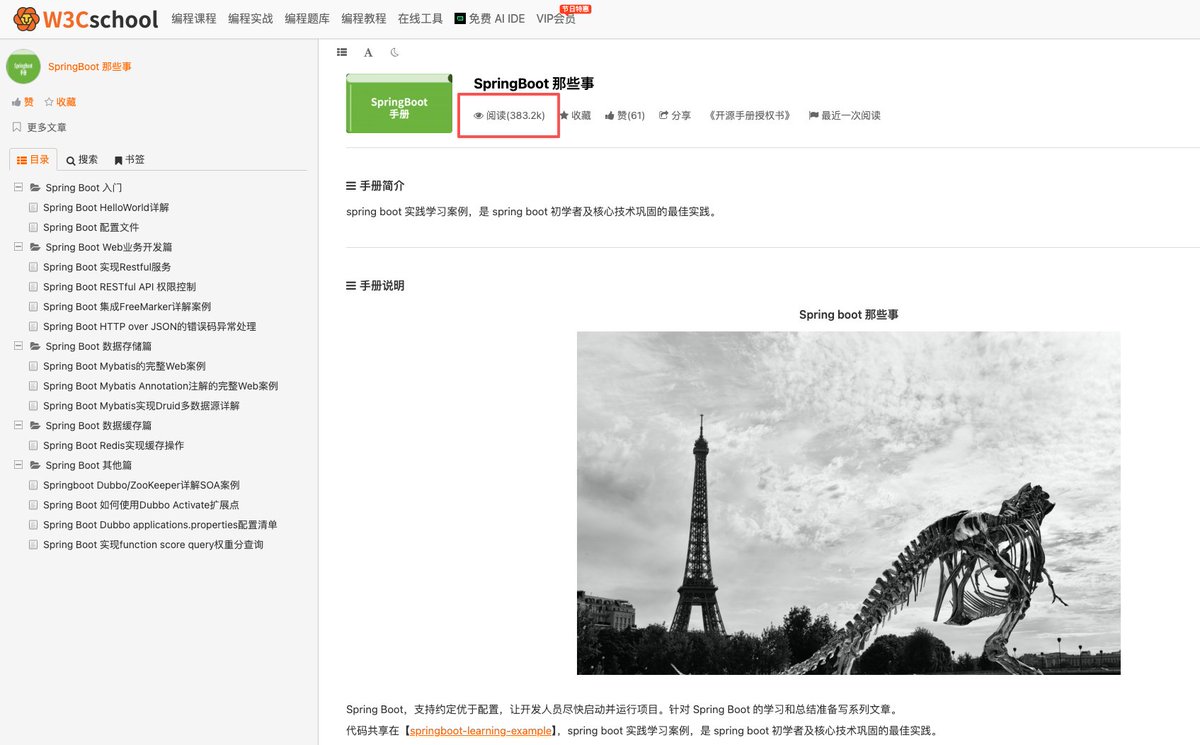Click the 最近一次阅读 flag
The height and width of the screenshot is (745, 1200).
844,116
